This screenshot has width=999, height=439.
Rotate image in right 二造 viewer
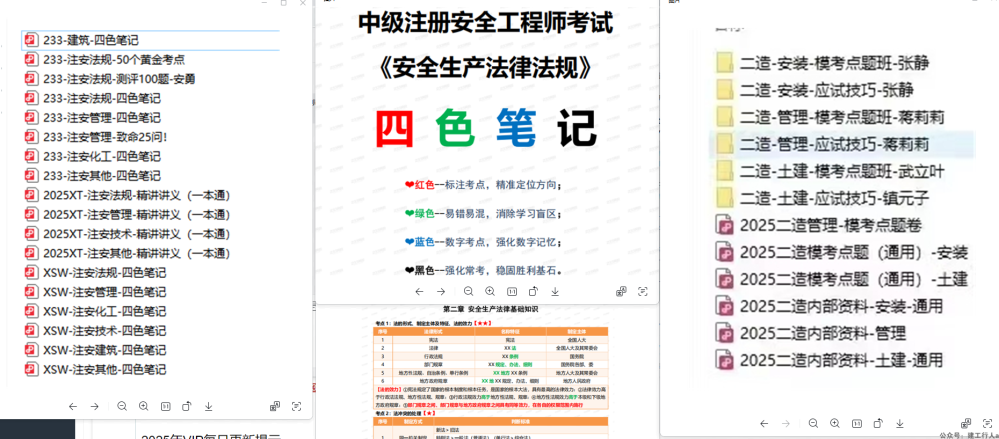point(879,423)
